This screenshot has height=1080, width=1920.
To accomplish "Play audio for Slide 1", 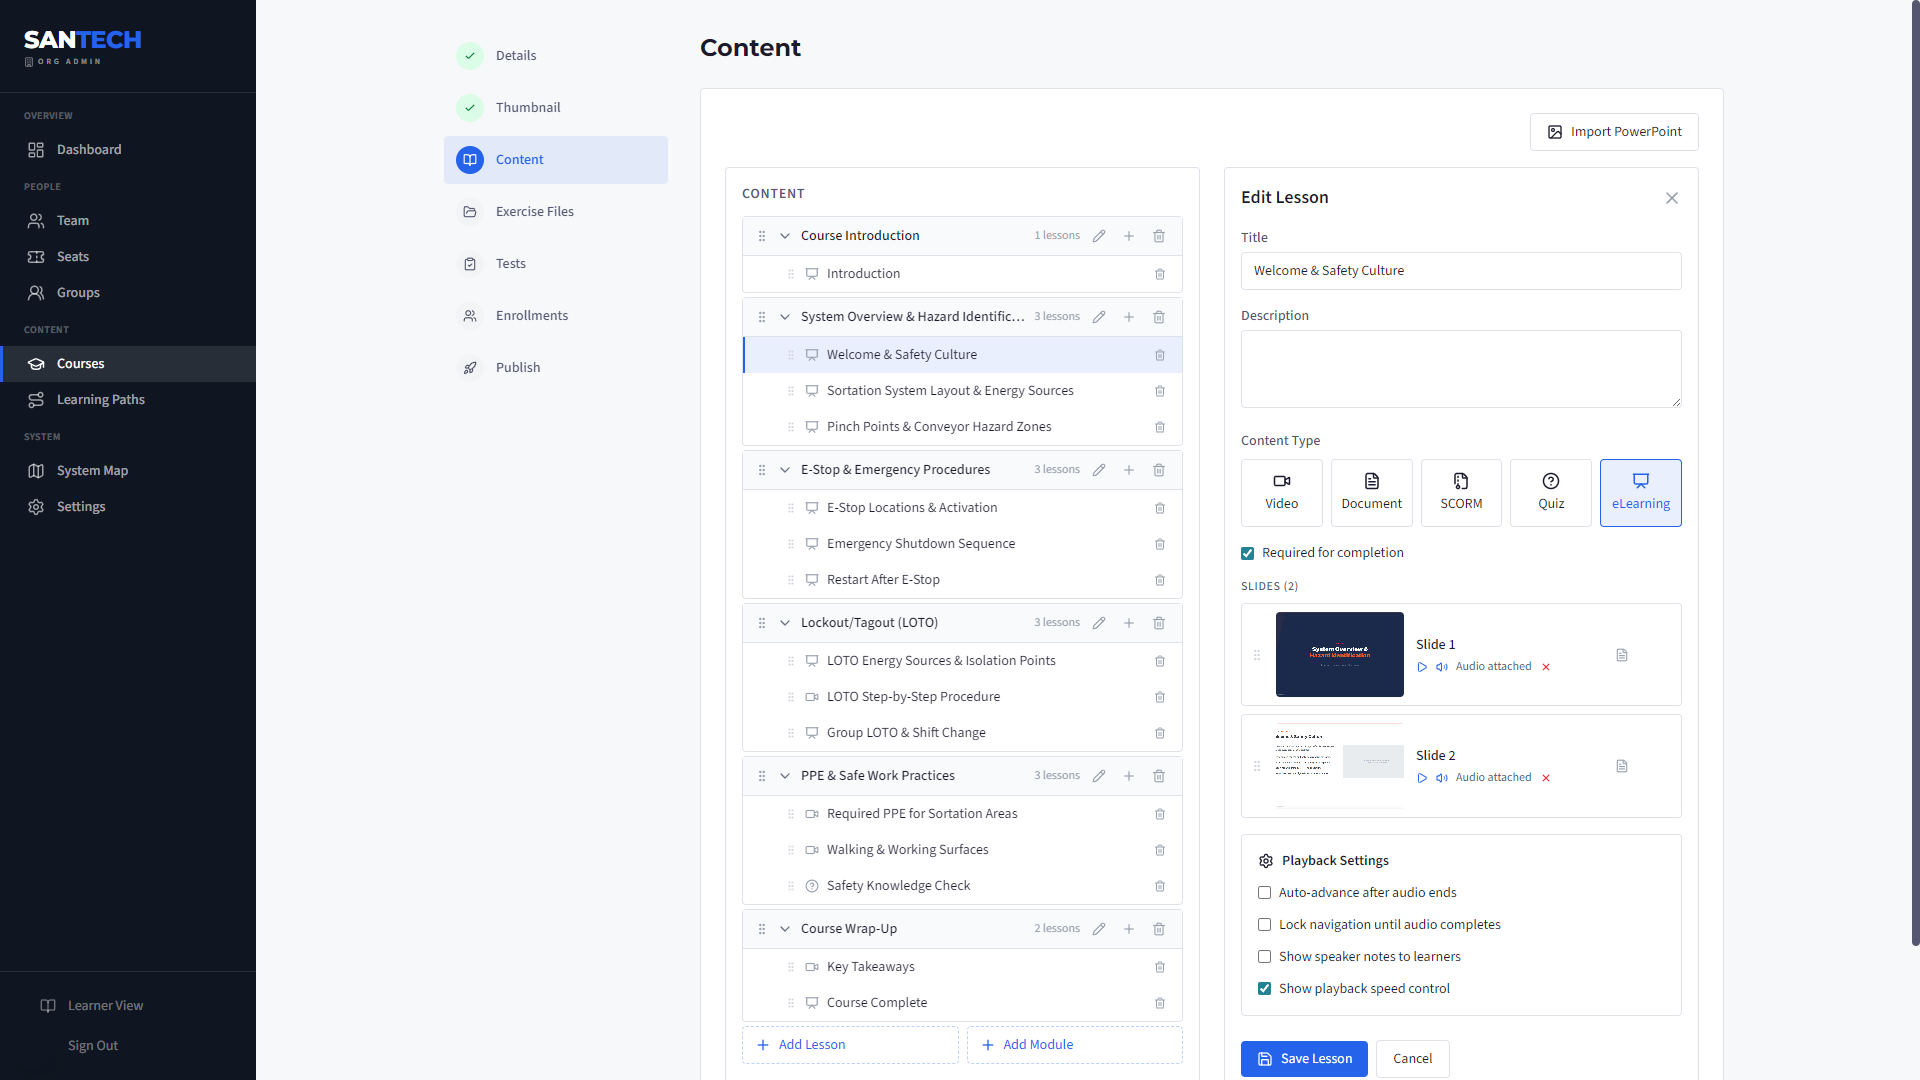I will coord(1422,667).
